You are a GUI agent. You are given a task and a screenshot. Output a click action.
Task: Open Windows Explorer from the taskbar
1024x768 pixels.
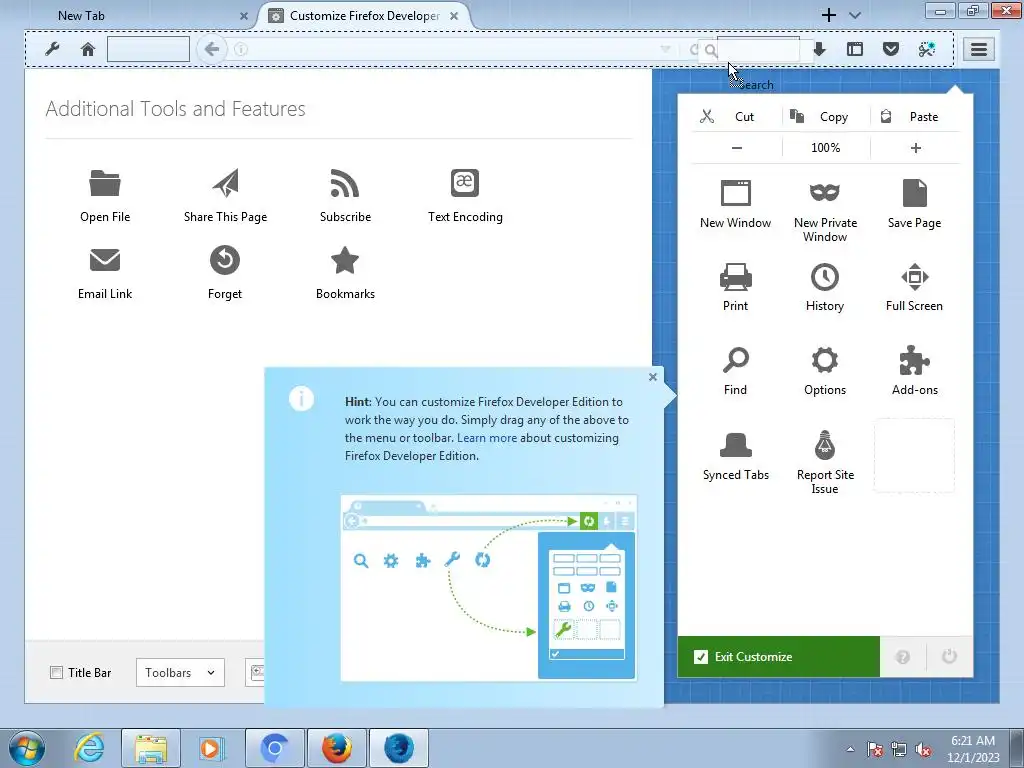(x=151, y=748)
